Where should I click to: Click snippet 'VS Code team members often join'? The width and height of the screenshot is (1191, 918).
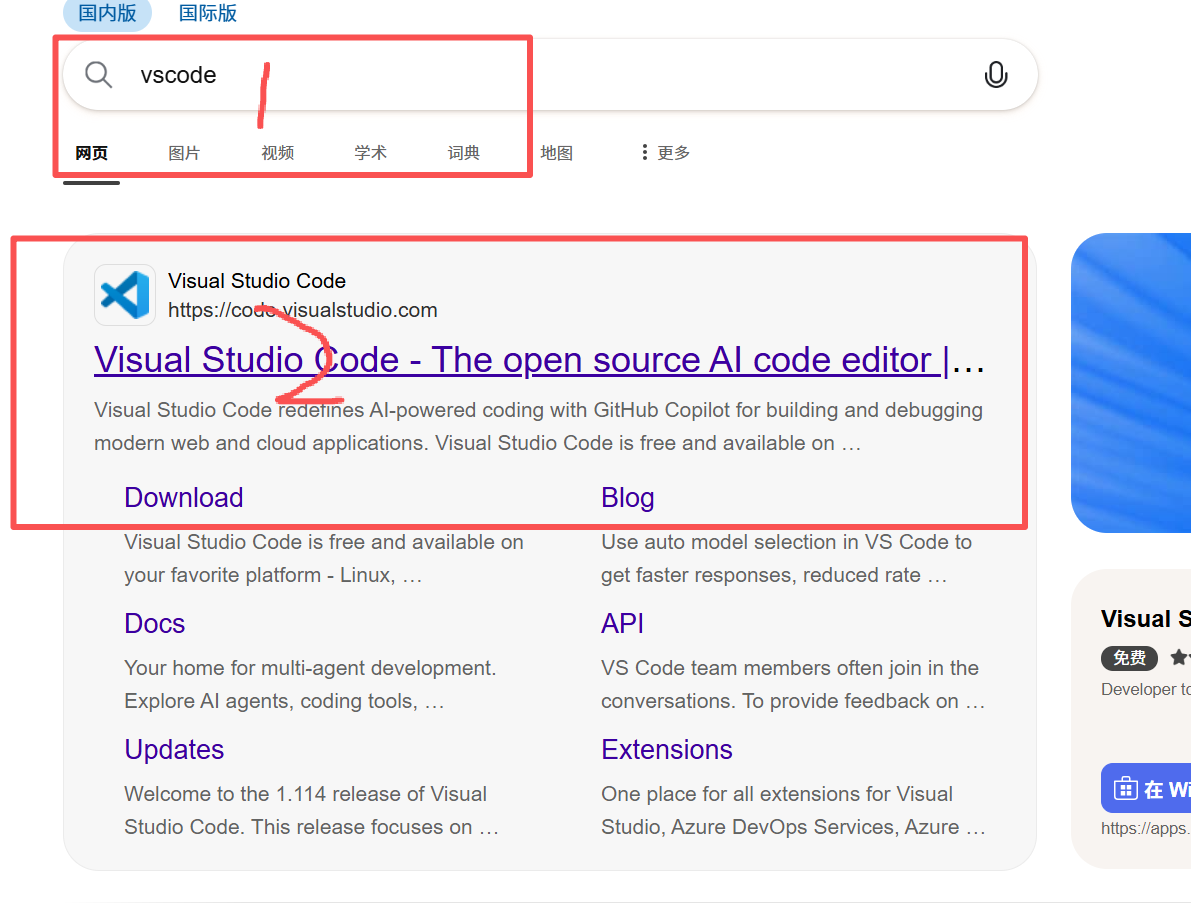[793, 684]
